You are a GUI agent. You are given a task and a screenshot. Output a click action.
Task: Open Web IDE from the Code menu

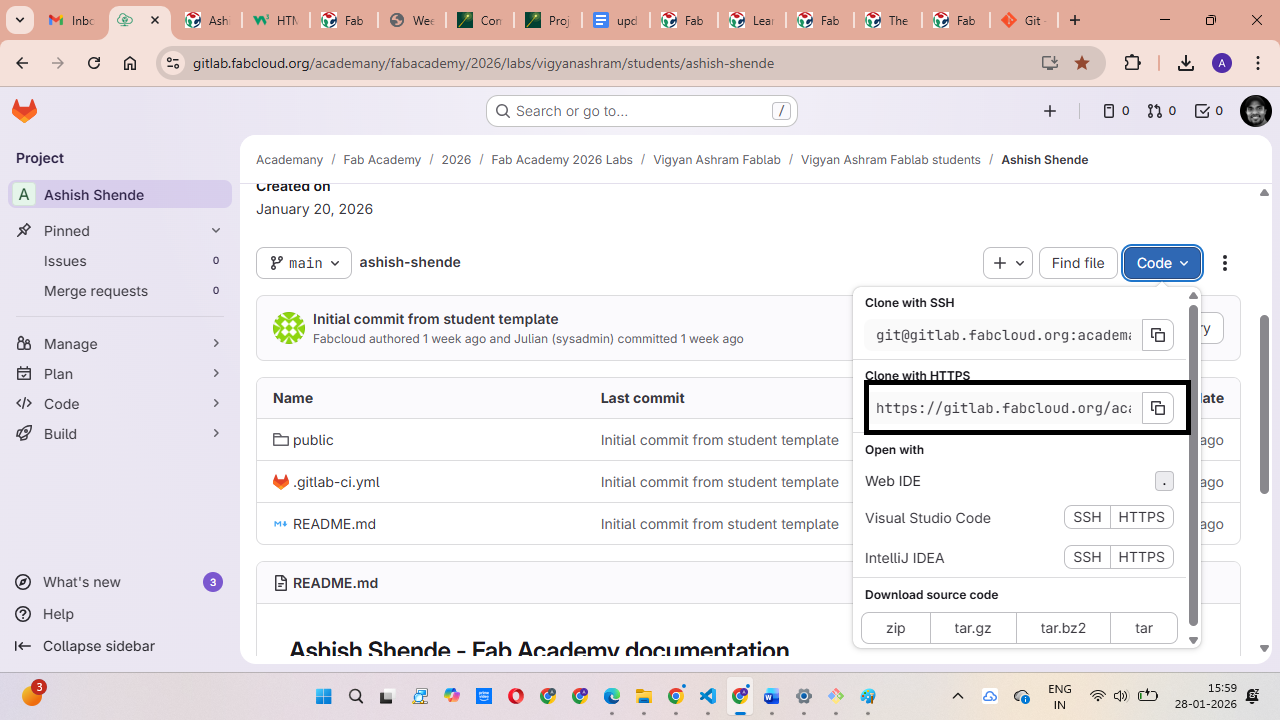pyautogui.click(x=1019, y=481)
